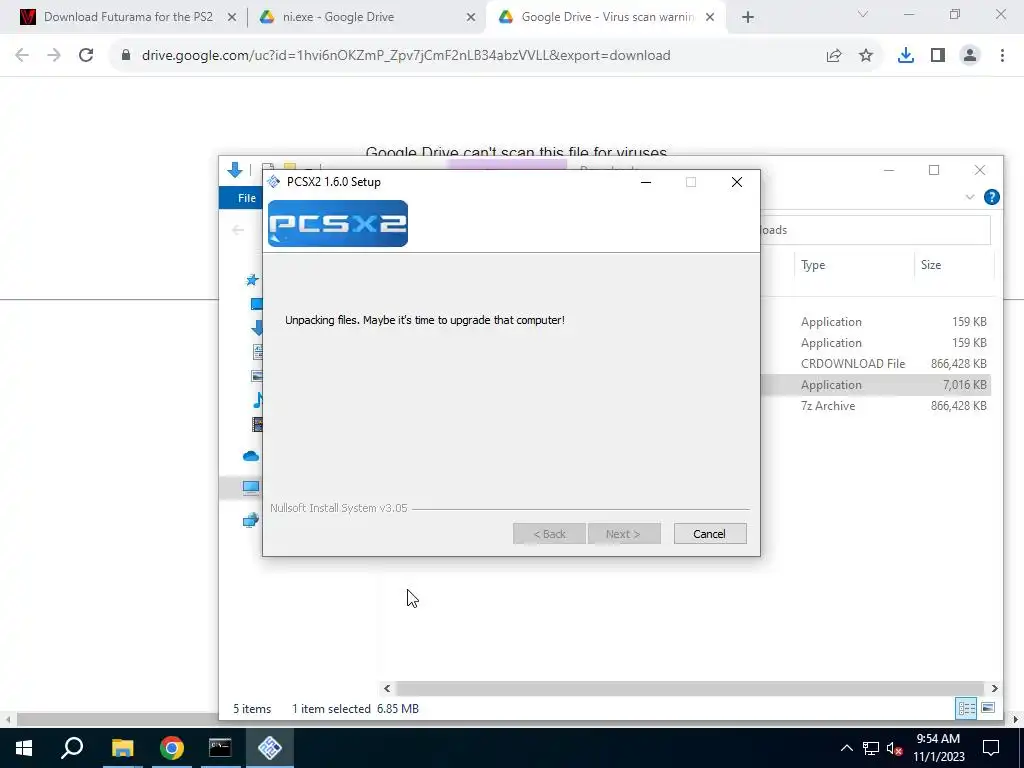
Task: Open Chrome Downloads icon
Action: tap(905, 56)
